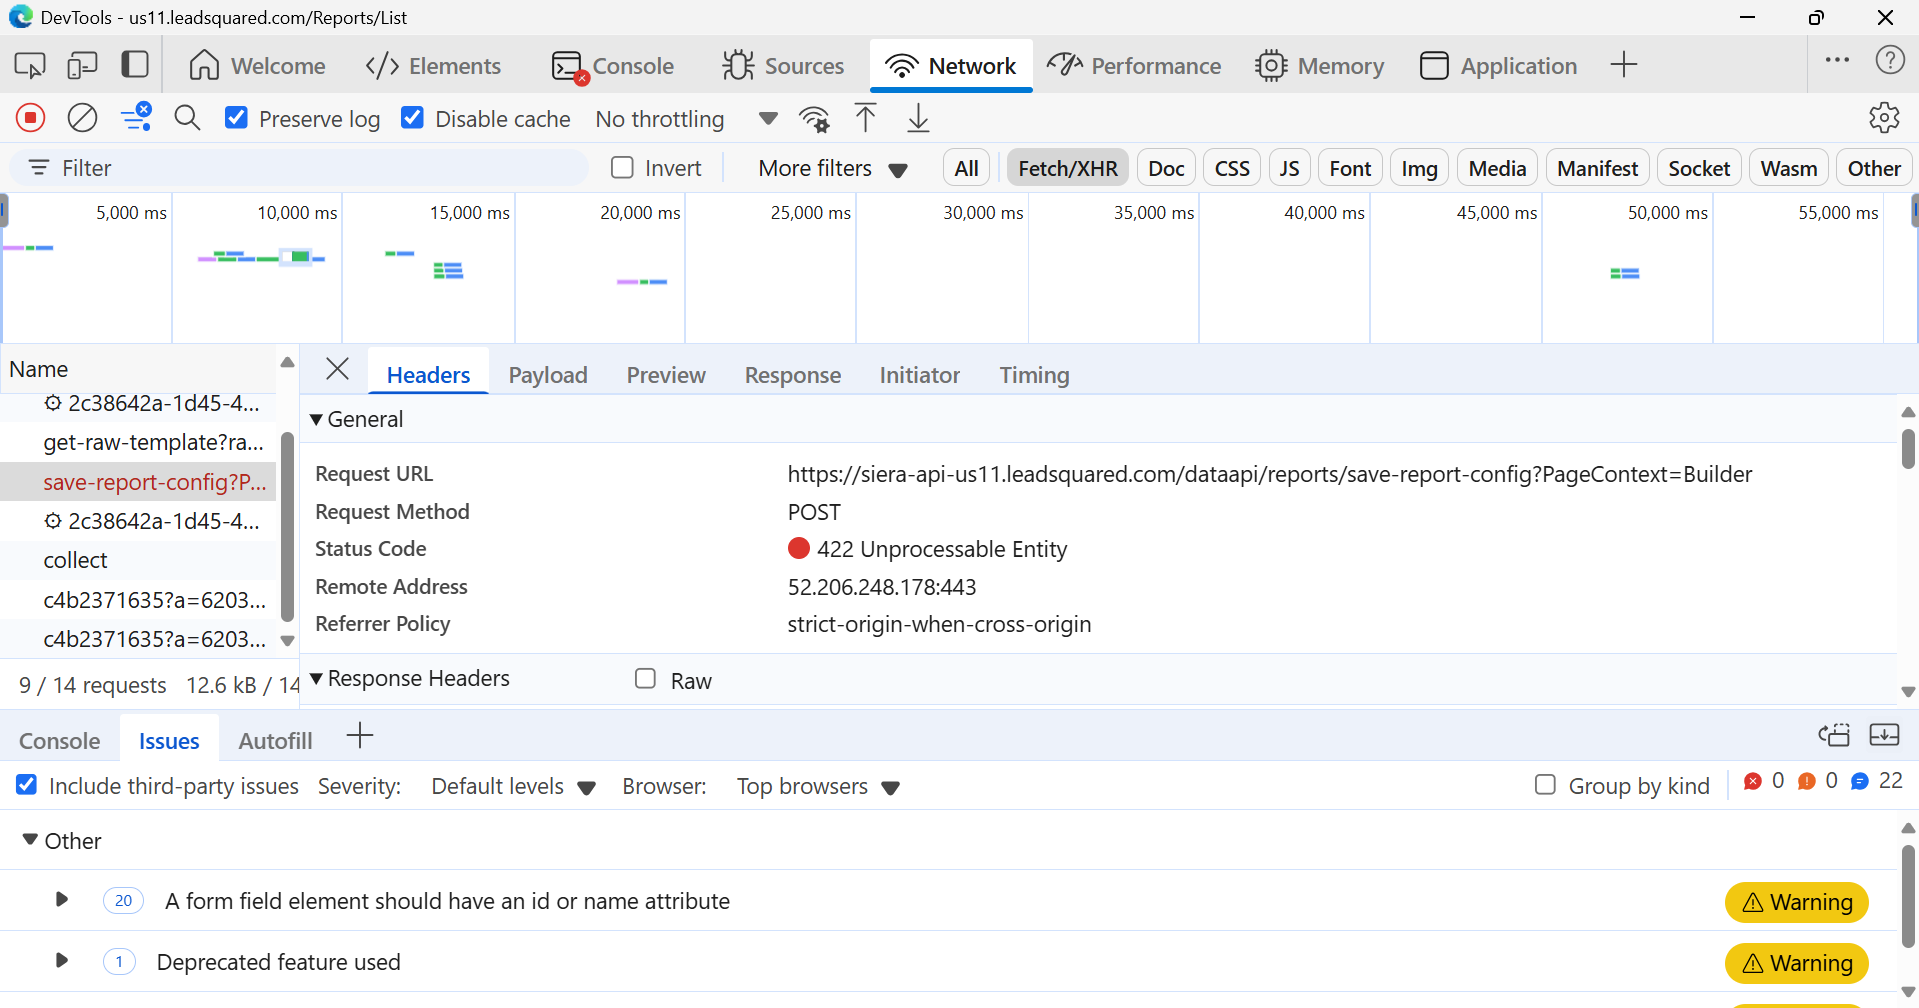1919x1008 pixels.
Task: Switch to the Payload tab
Action: (x=547, y=375)
